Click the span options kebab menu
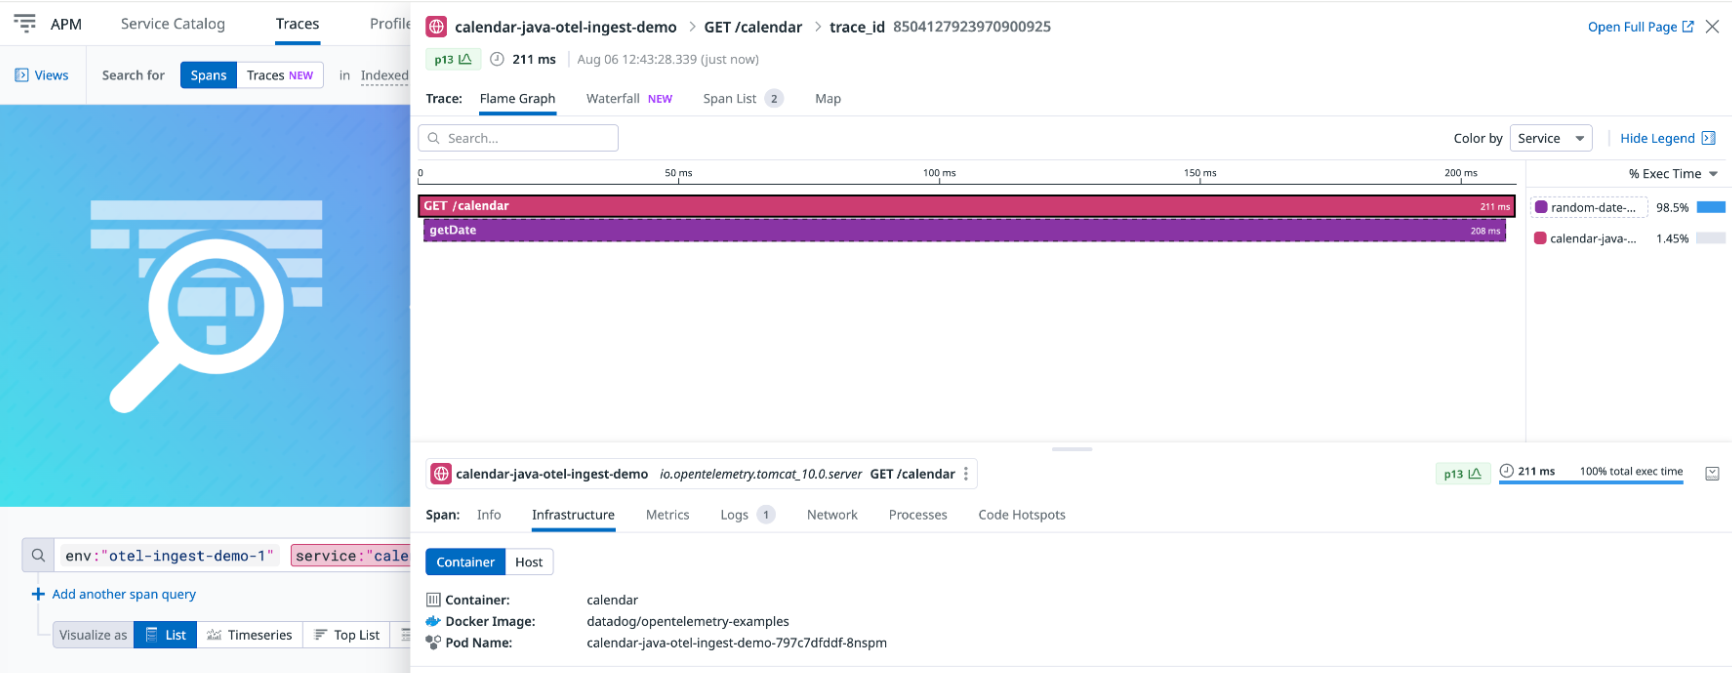Viewport: 1732px width, 673px height. tap(966, 474)
